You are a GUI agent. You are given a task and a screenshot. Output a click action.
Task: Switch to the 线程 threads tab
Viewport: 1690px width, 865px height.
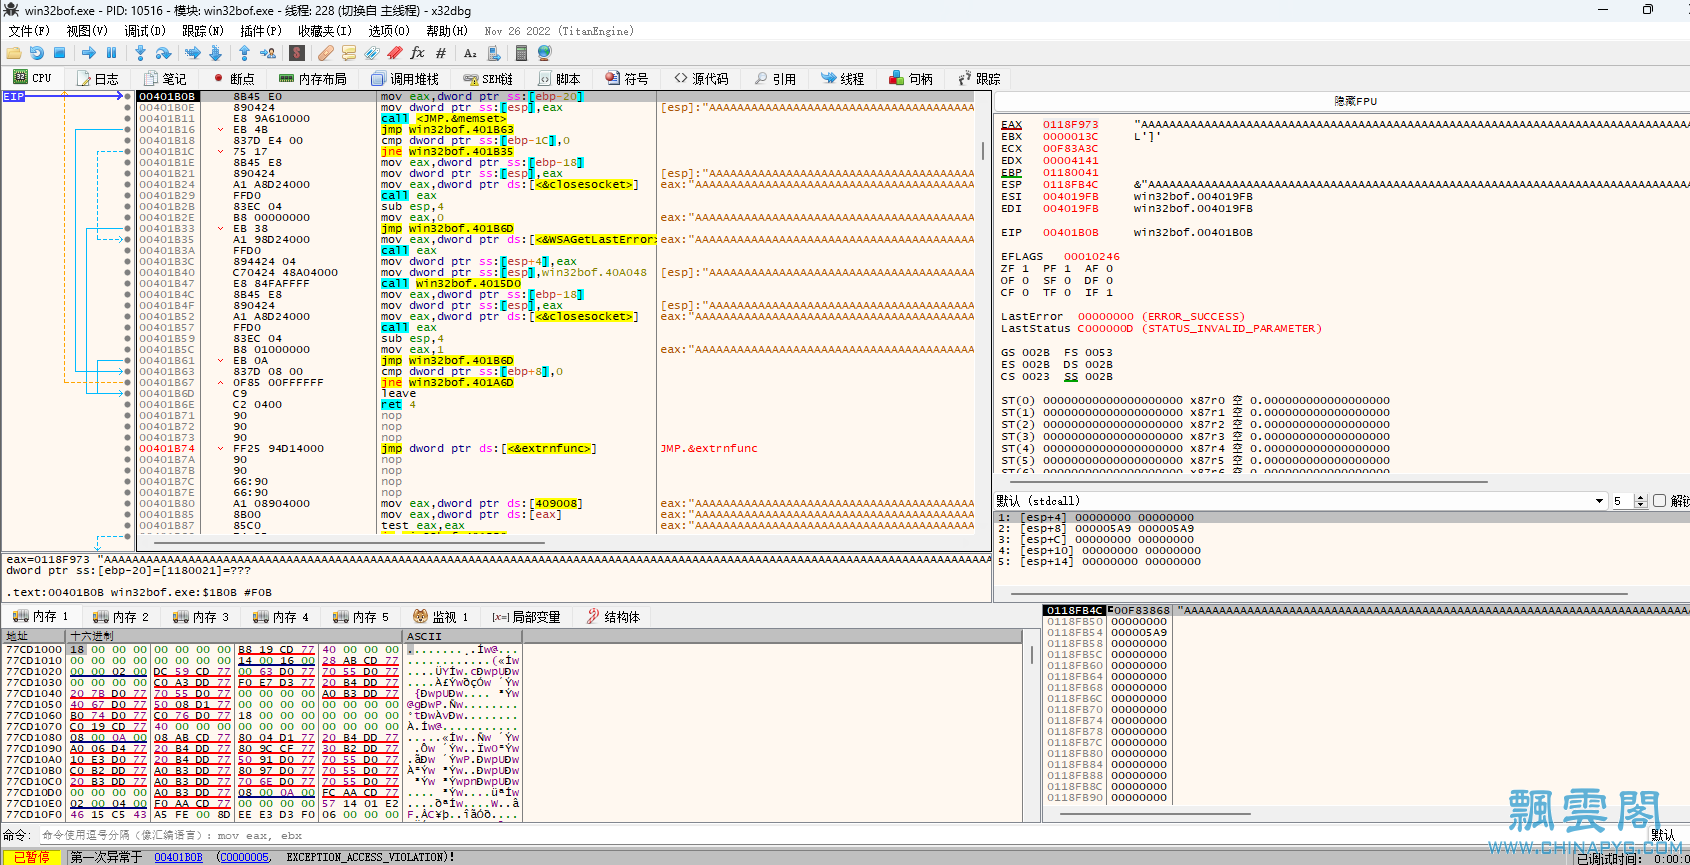tap(843, 78)
